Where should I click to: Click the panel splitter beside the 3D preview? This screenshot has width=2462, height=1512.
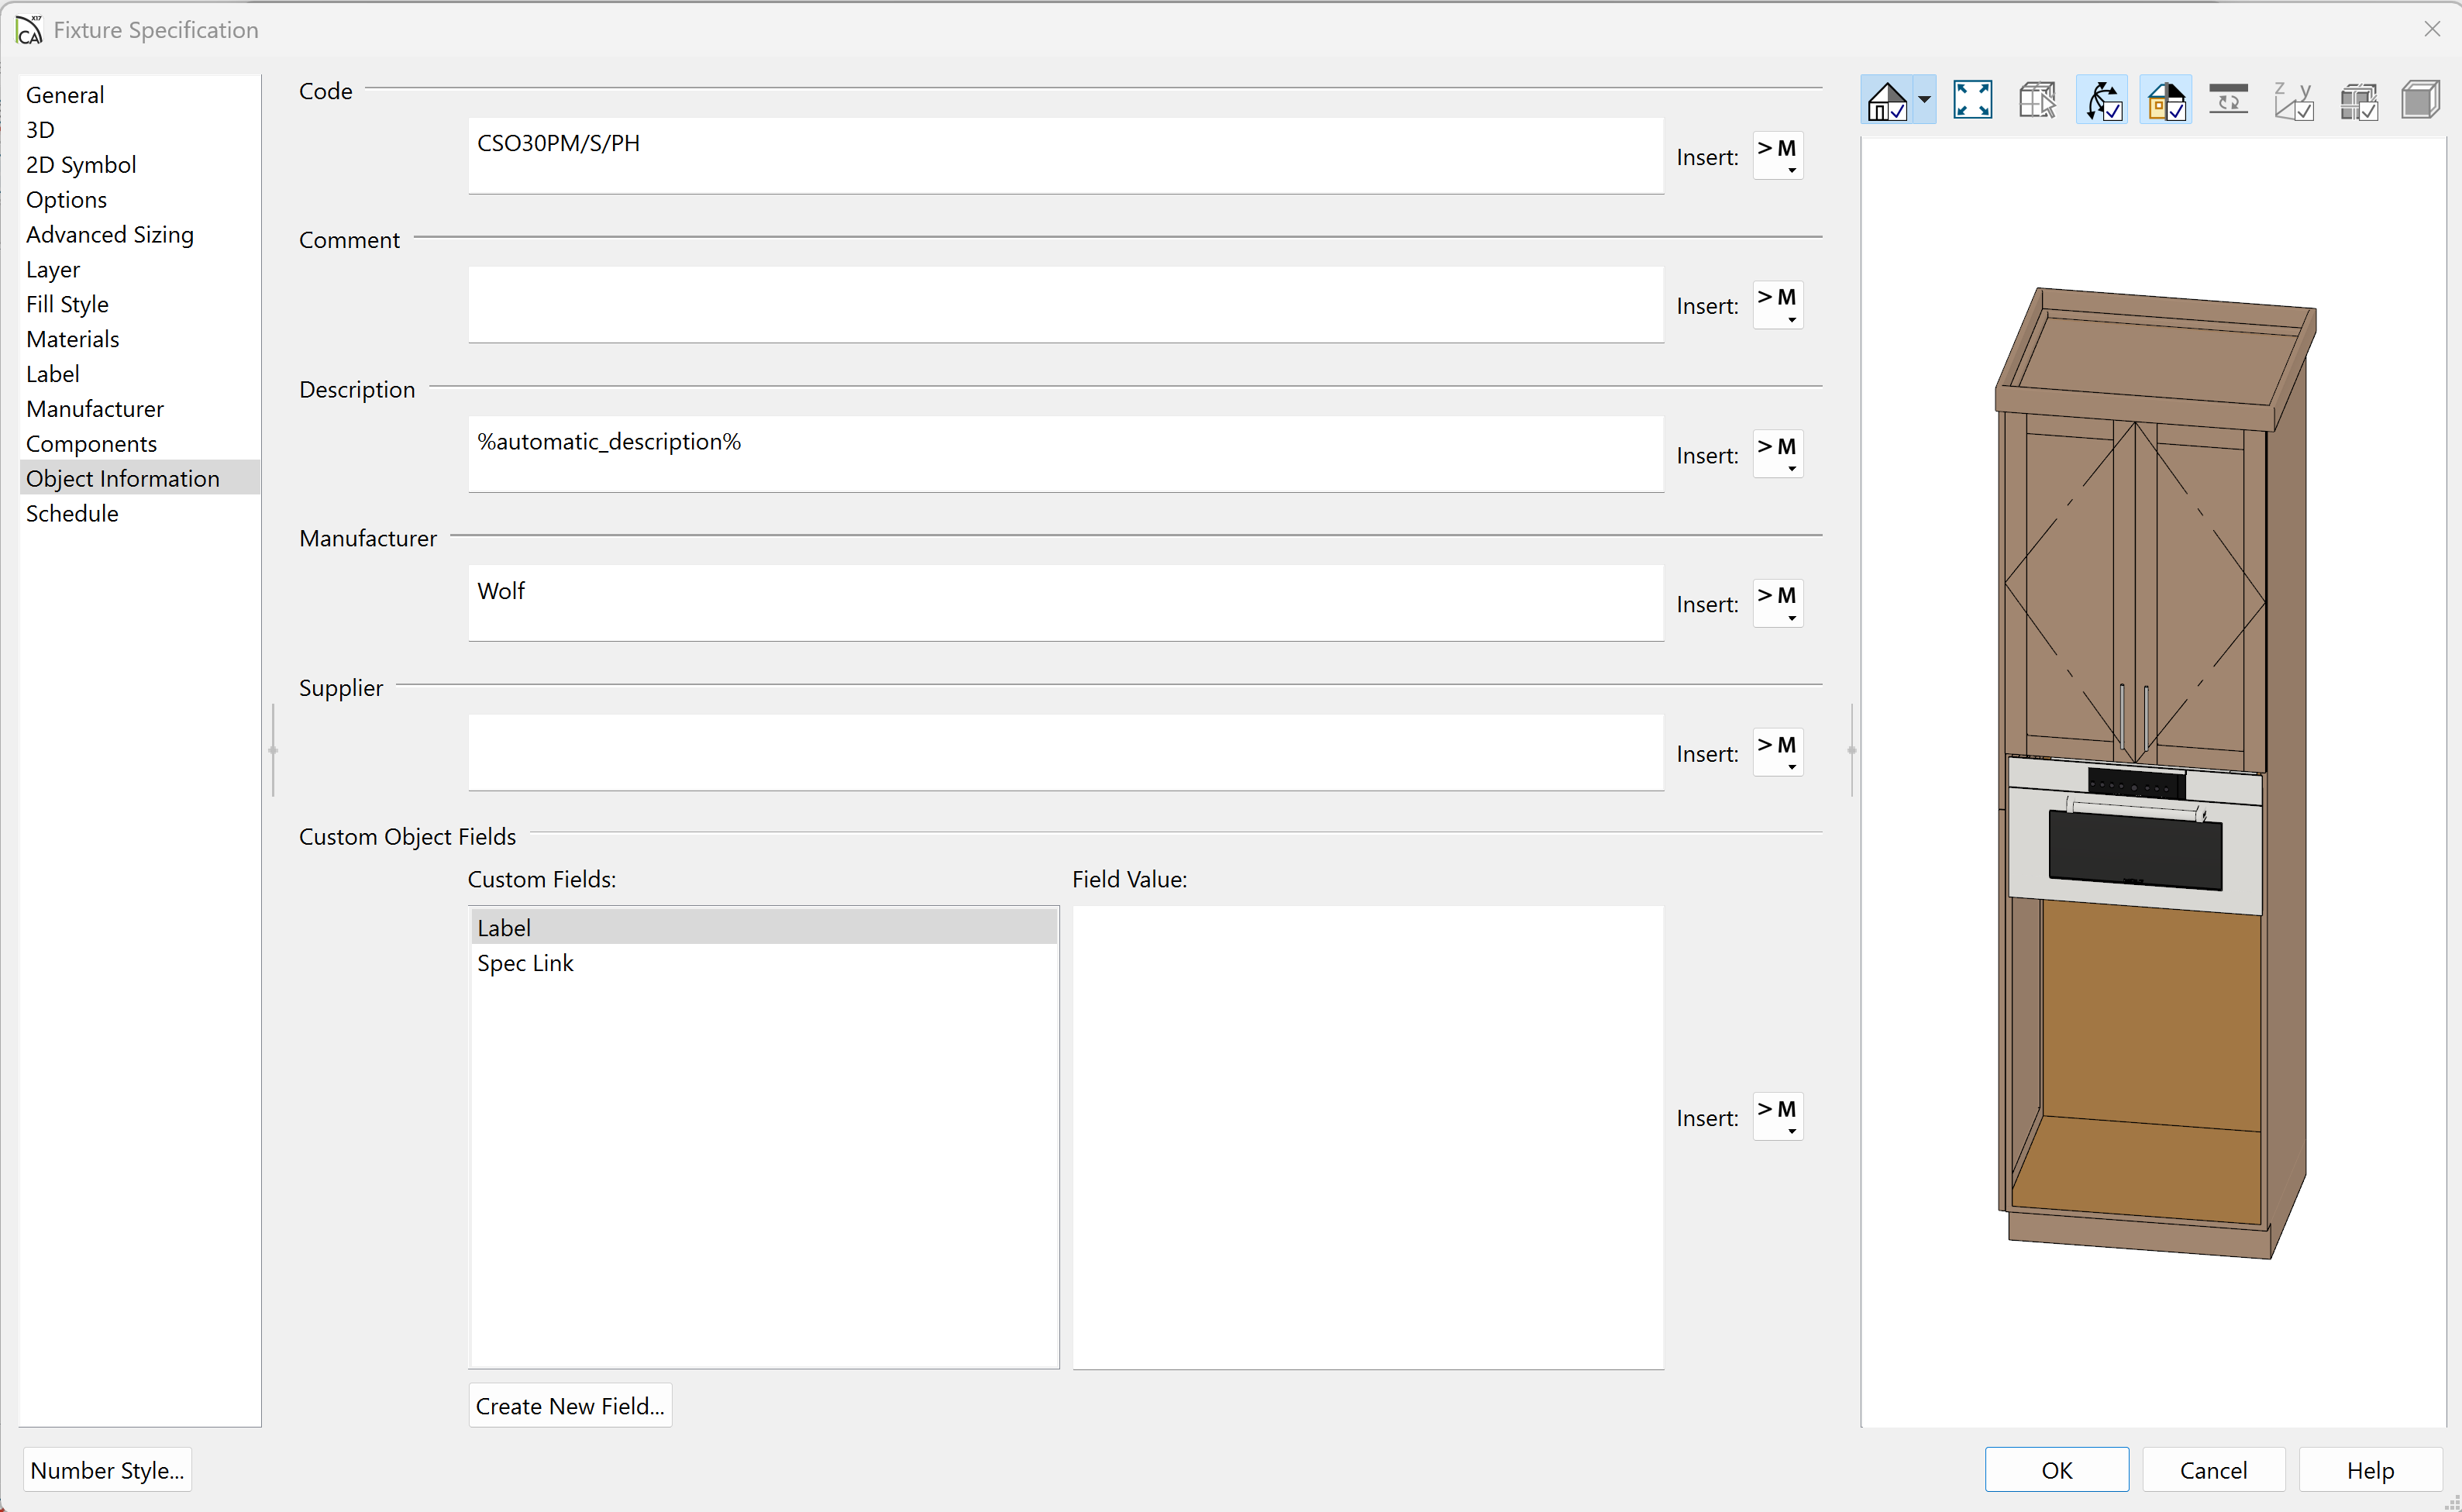pyautogui.click(x=1851, y=750)
